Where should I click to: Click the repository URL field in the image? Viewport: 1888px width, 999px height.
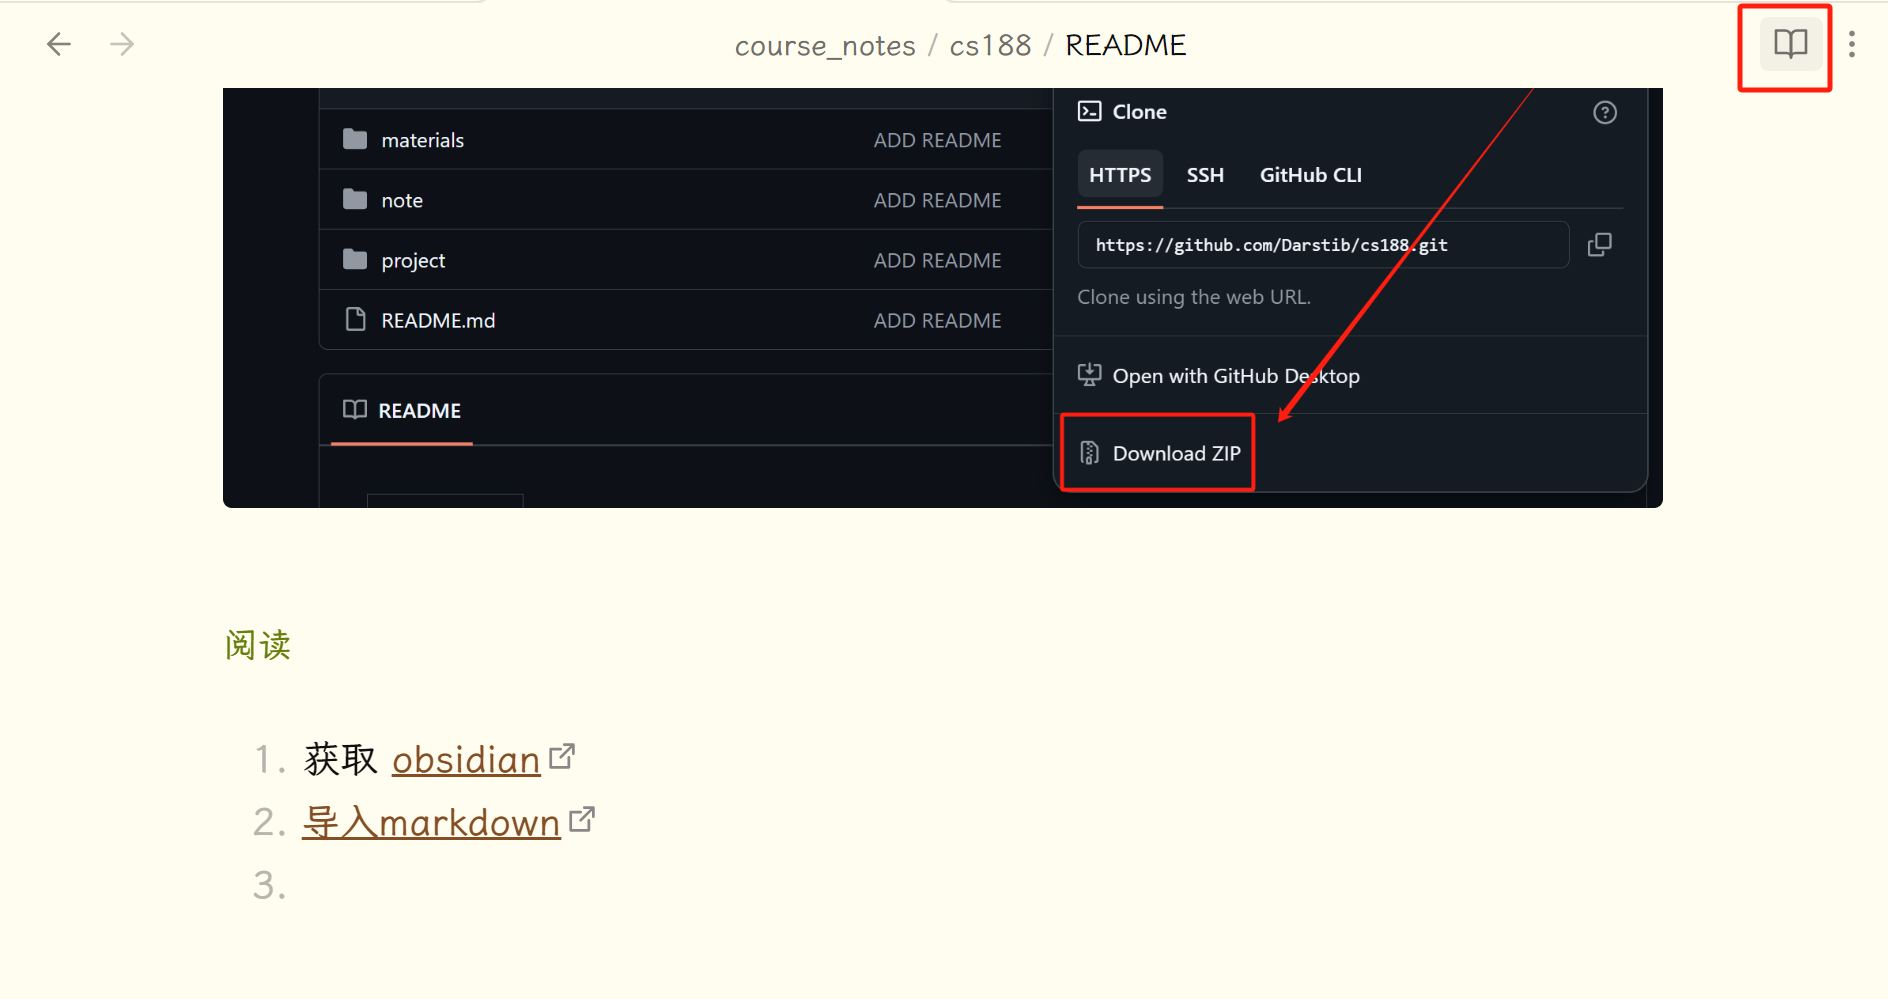(x=1321, y=245)
